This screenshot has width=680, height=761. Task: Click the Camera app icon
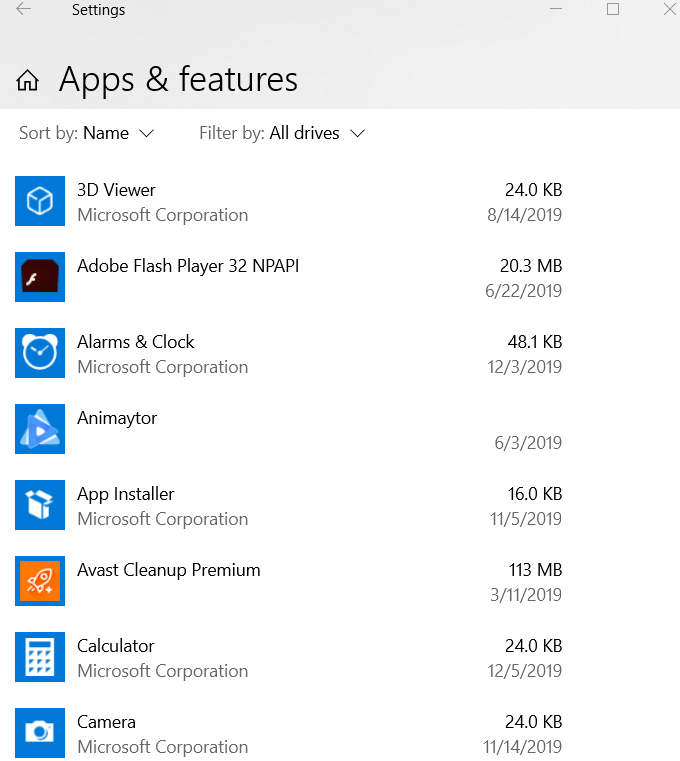pyautogui.click(x=40, y=733)
